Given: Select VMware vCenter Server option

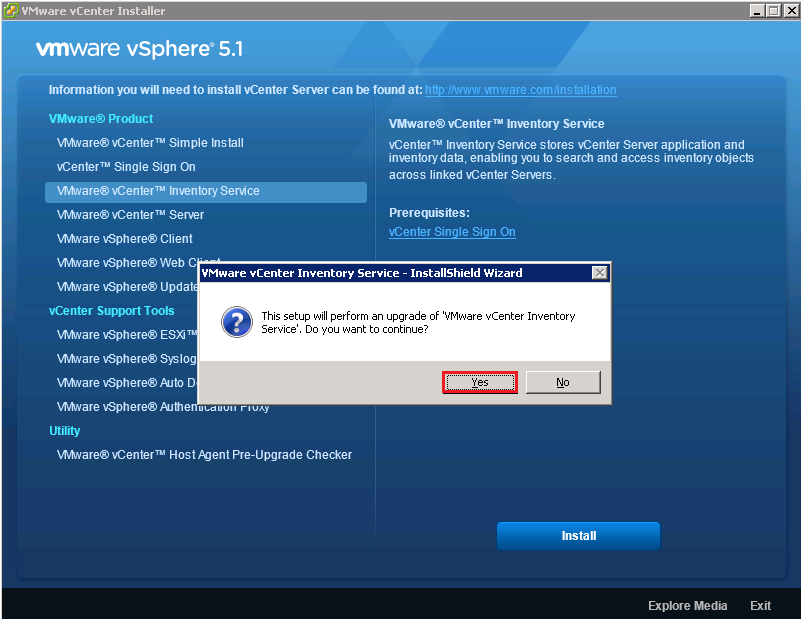Looking at the screenshot, I should tap(130, 215).
